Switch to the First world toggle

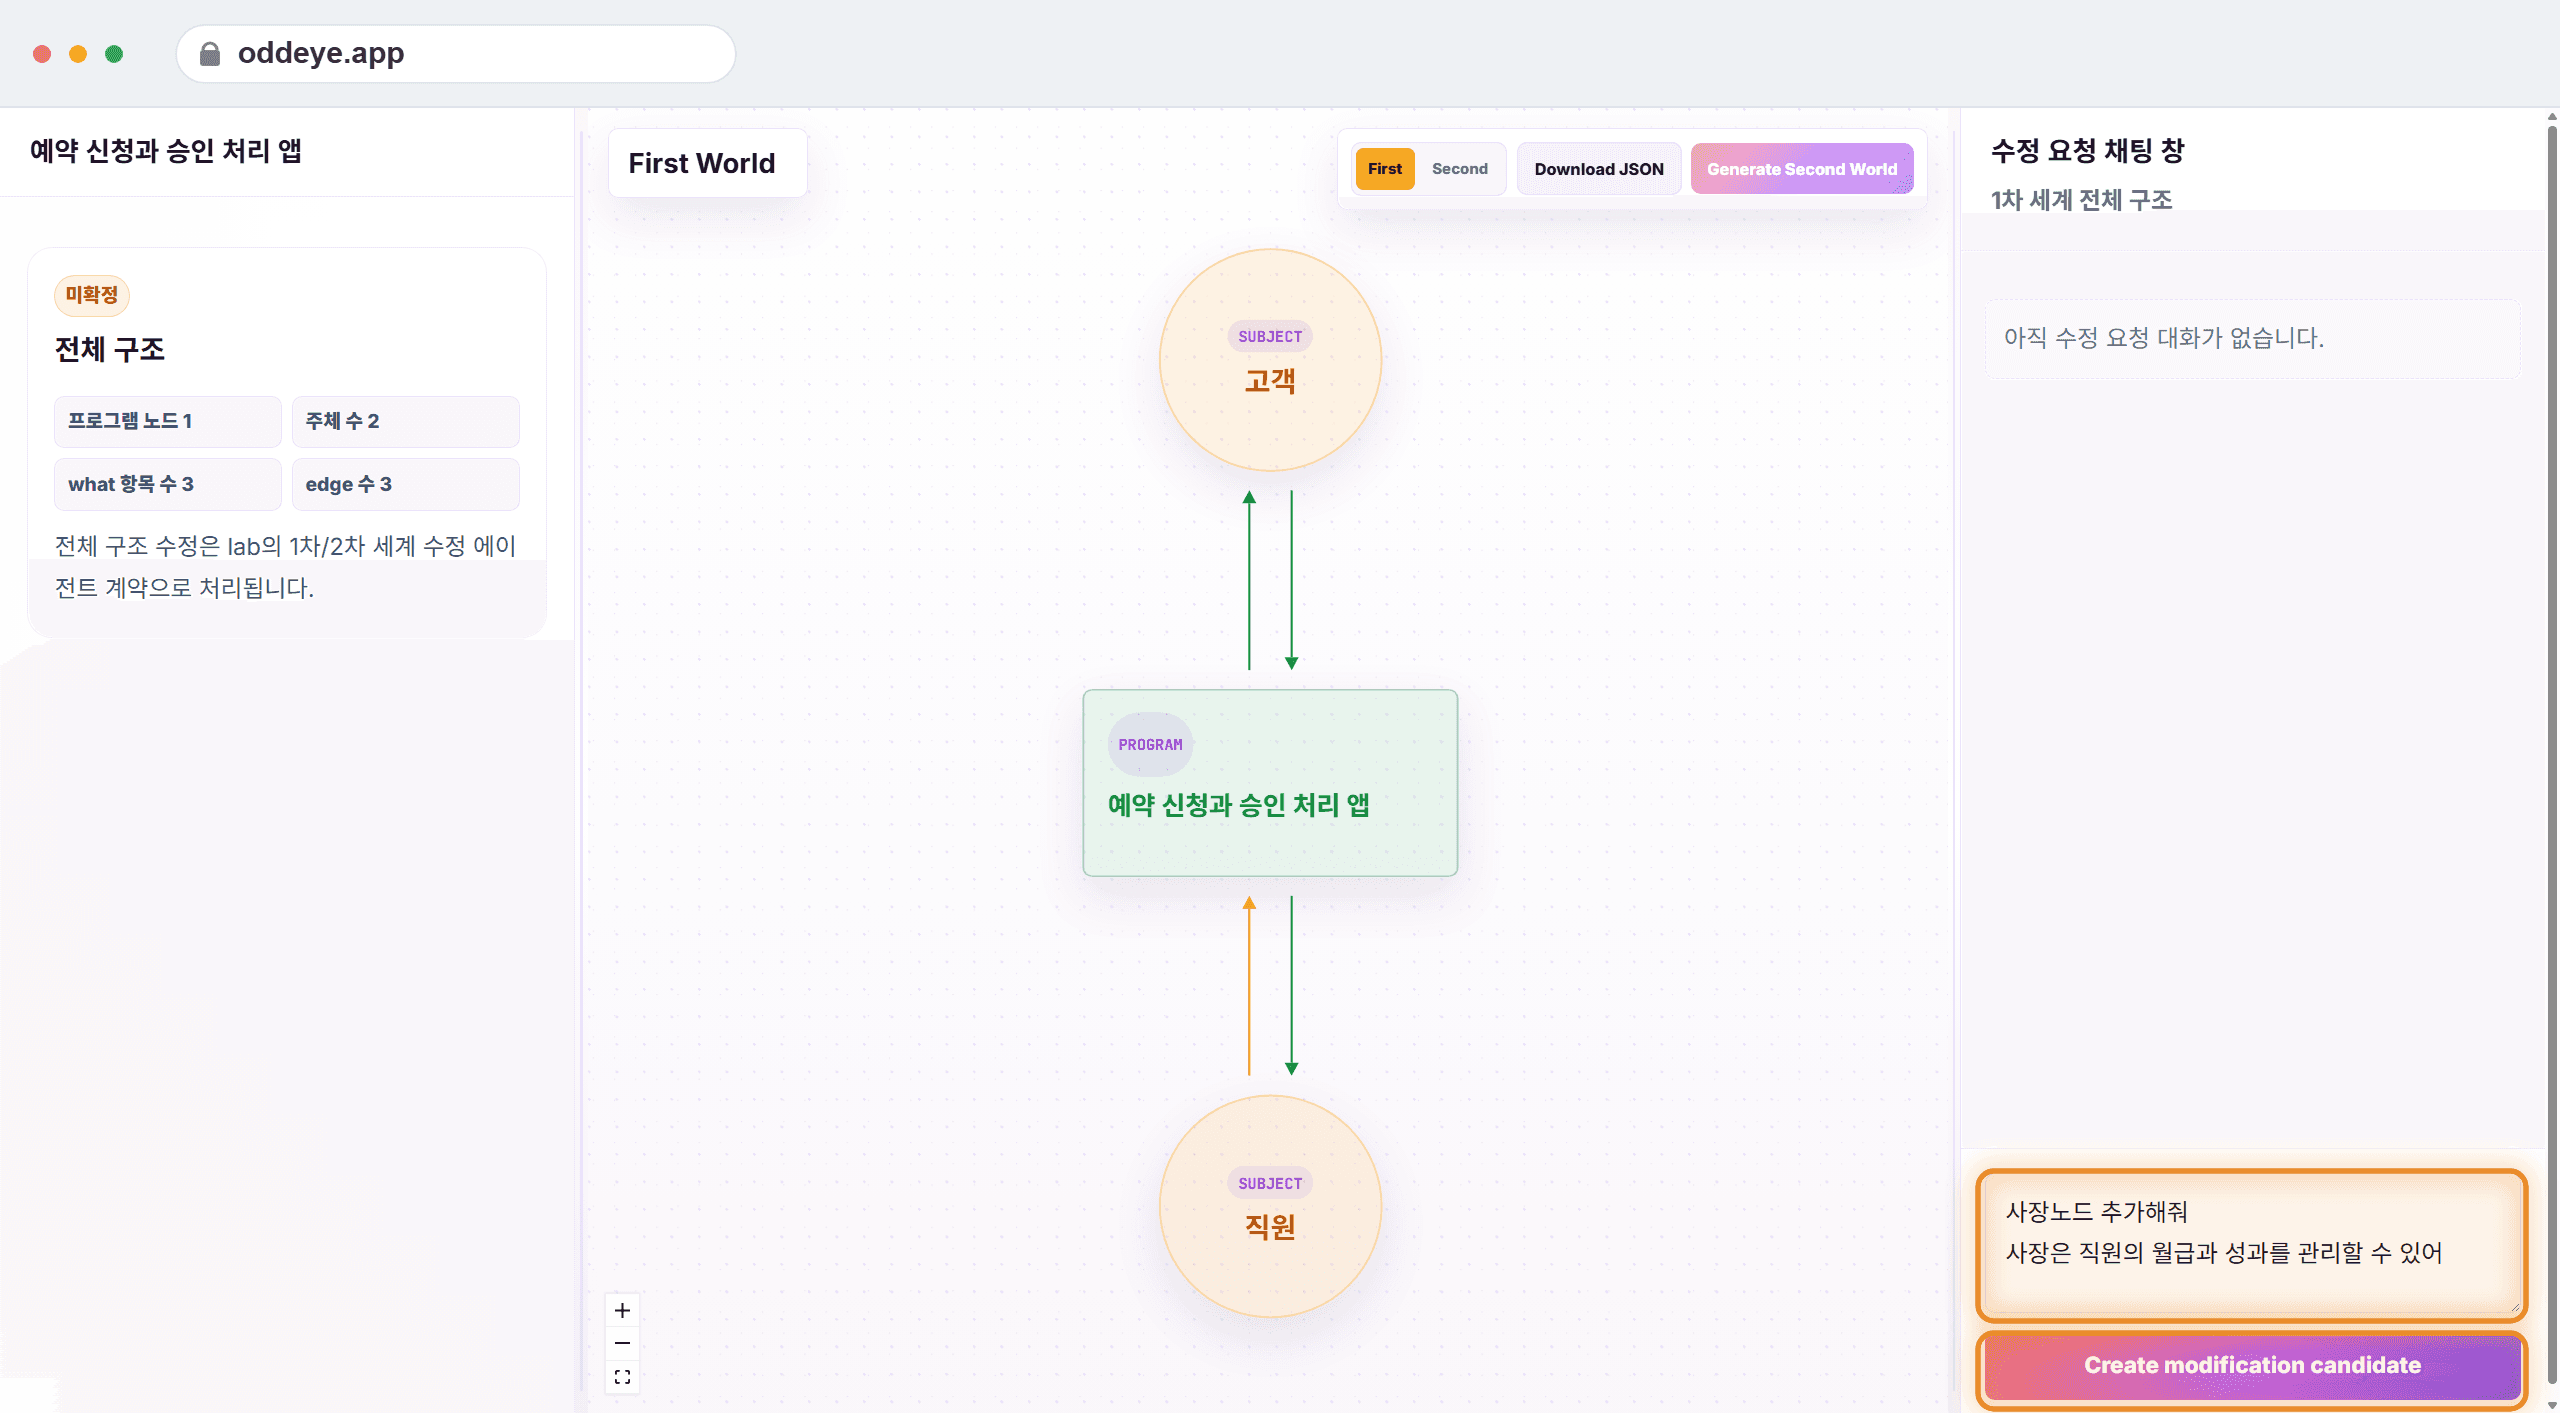(x=1385, y=169)
